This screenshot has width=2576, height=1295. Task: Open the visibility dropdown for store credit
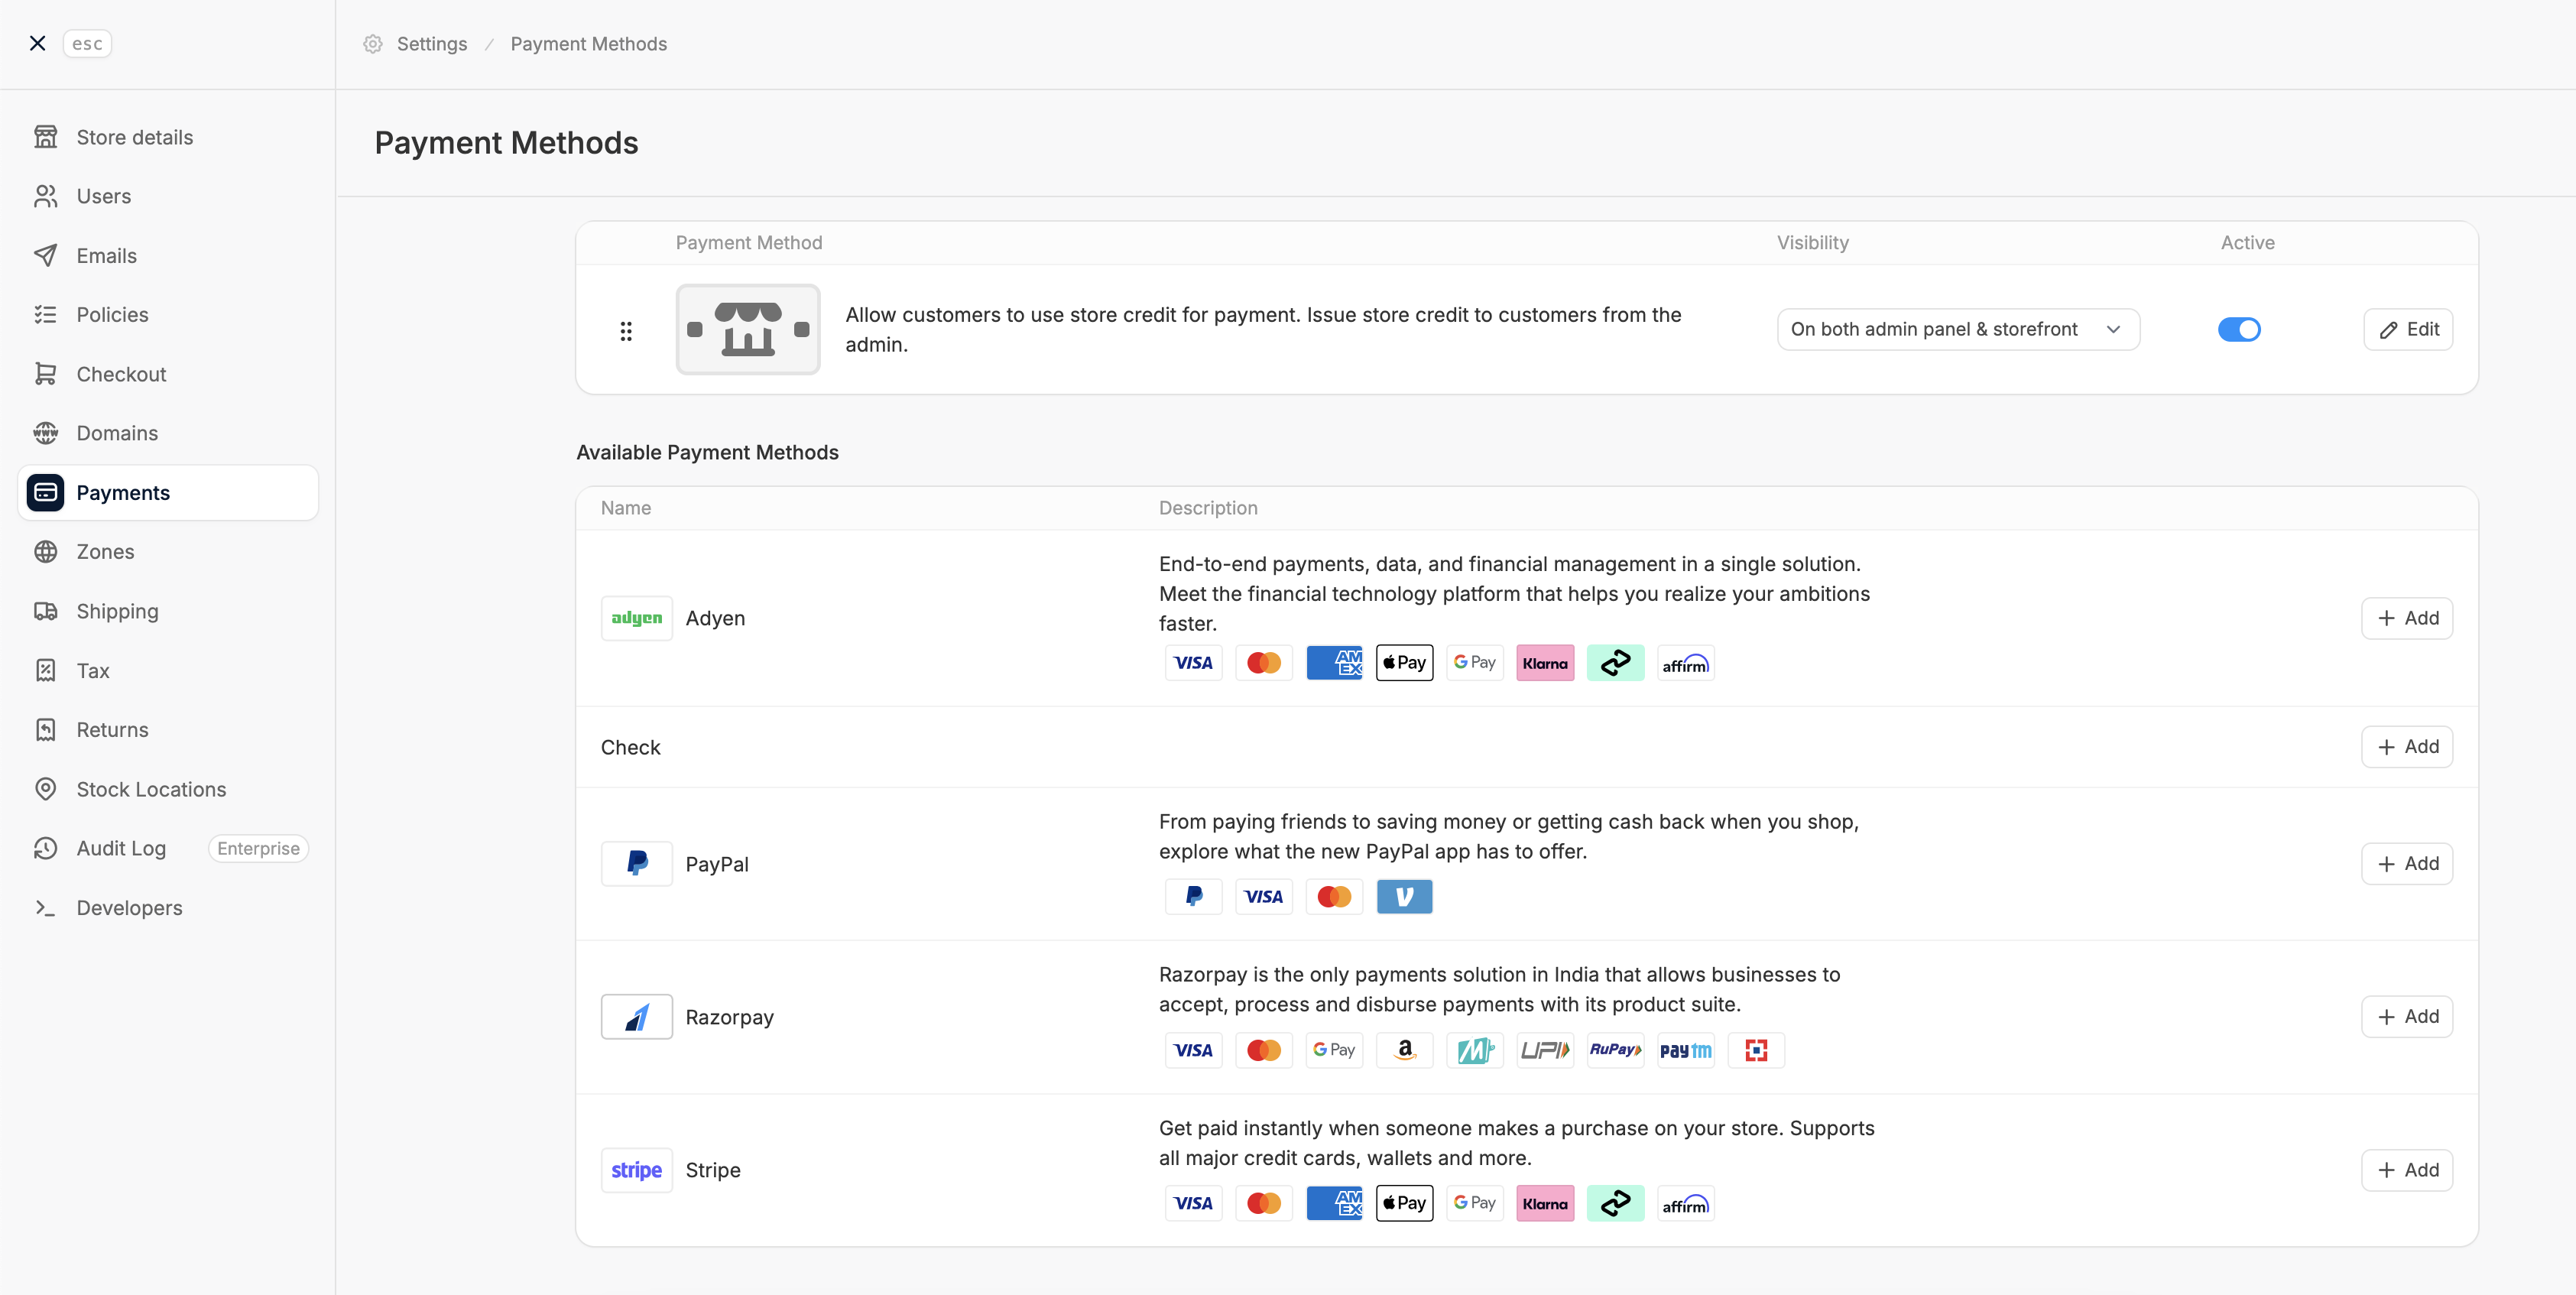(1957, 329)
